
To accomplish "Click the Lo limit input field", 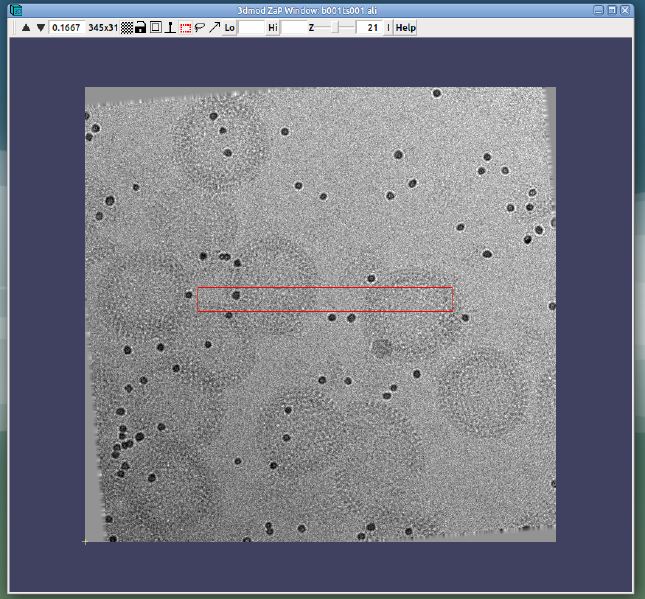I will (x=251, y=28).
